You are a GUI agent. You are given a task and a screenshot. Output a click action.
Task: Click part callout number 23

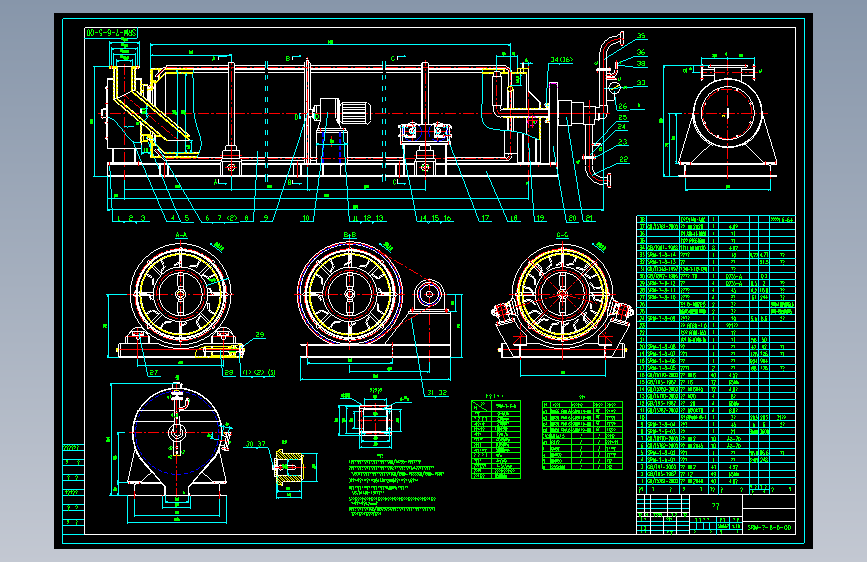pos(623,142)
